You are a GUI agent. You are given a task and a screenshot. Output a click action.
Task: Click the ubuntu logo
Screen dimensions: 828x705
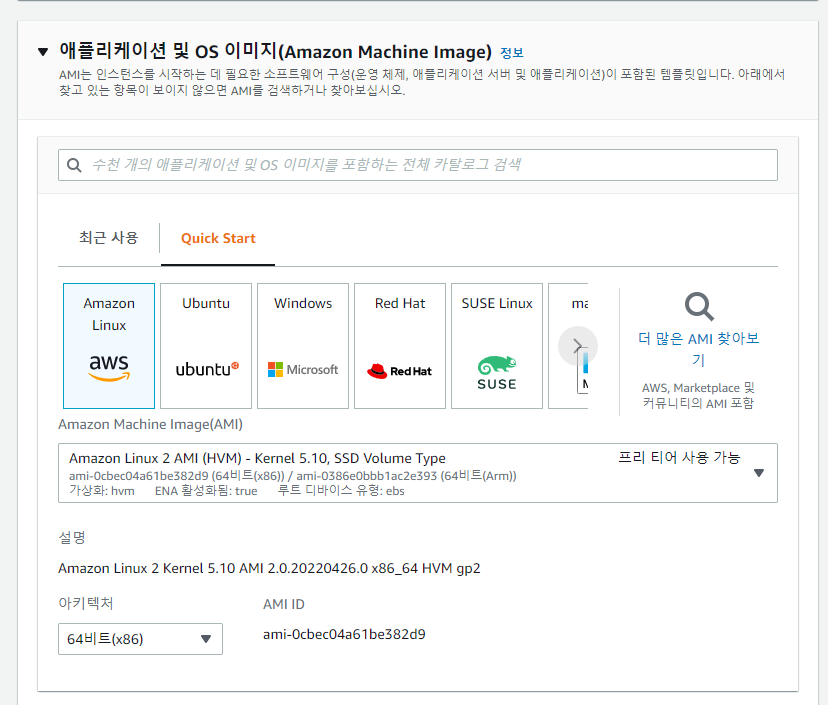(x=207, y=369)
